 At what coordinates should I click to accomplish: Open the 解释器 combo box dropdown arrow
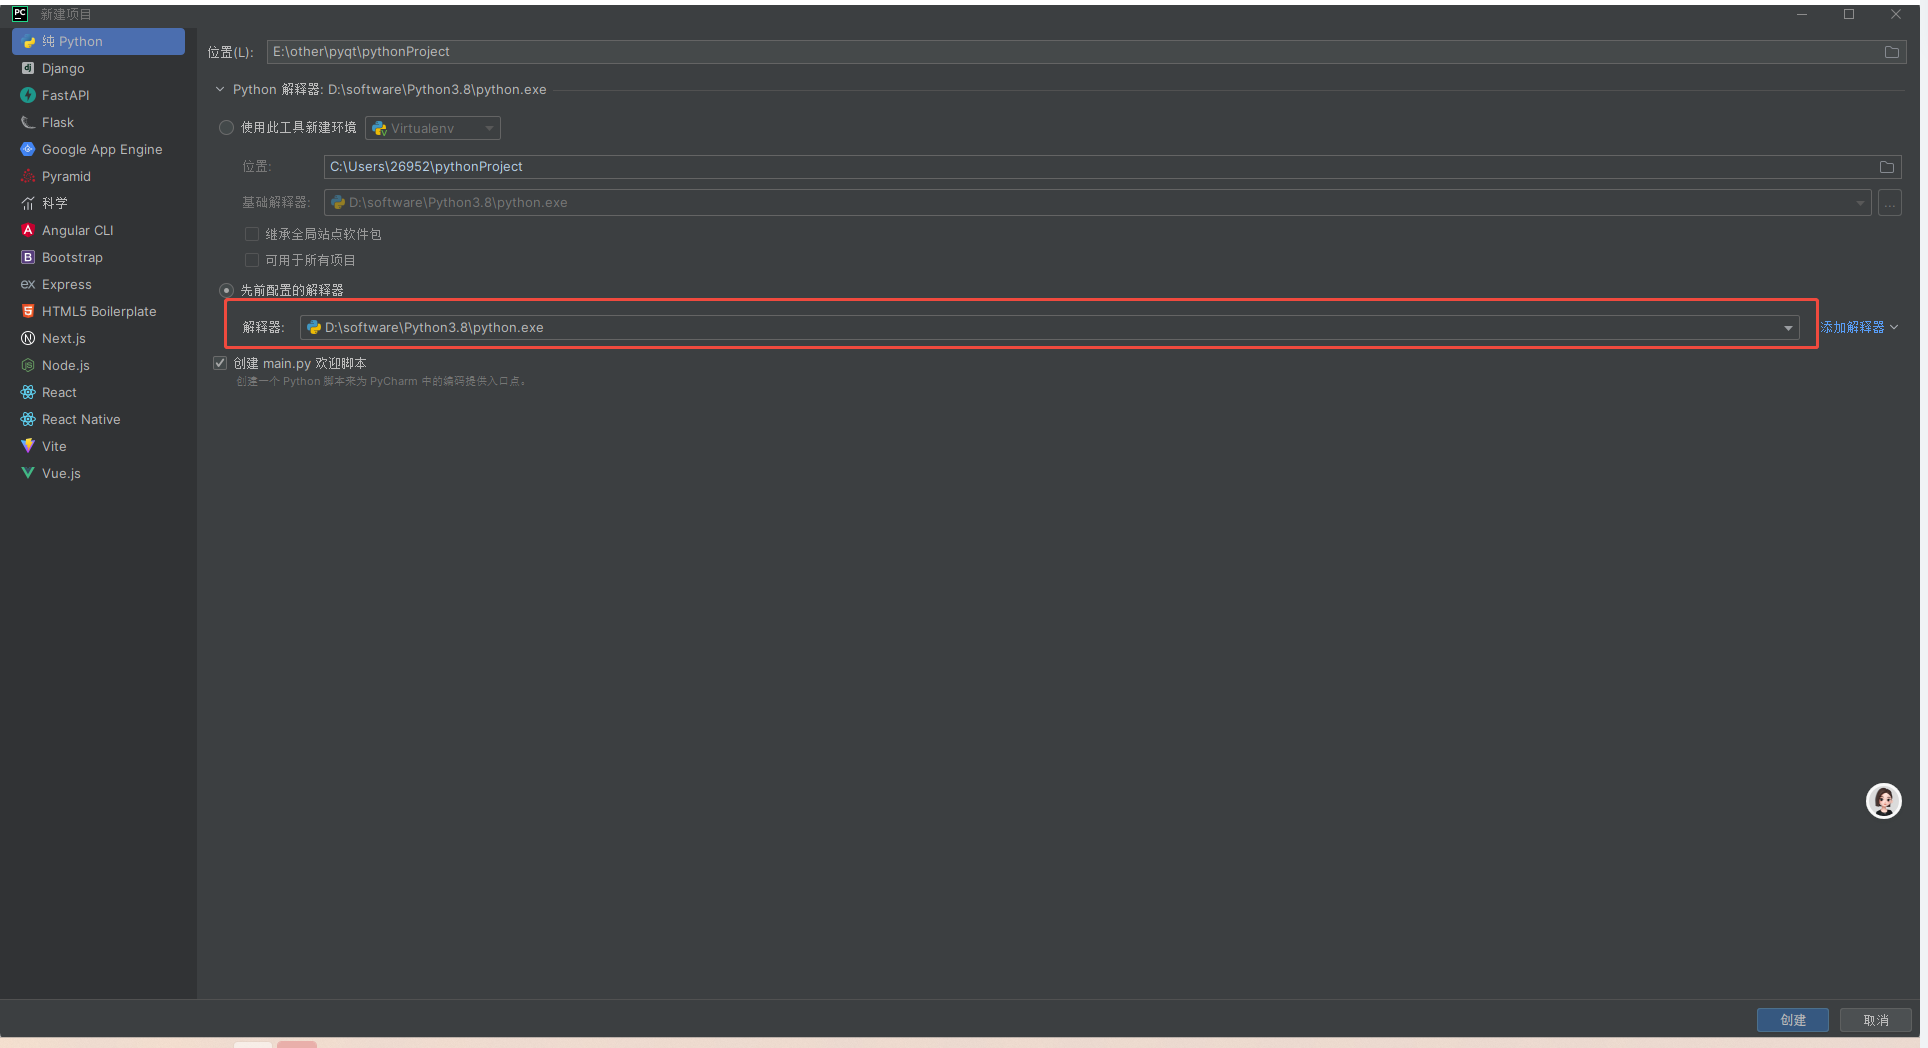[x=1788, y=328]
